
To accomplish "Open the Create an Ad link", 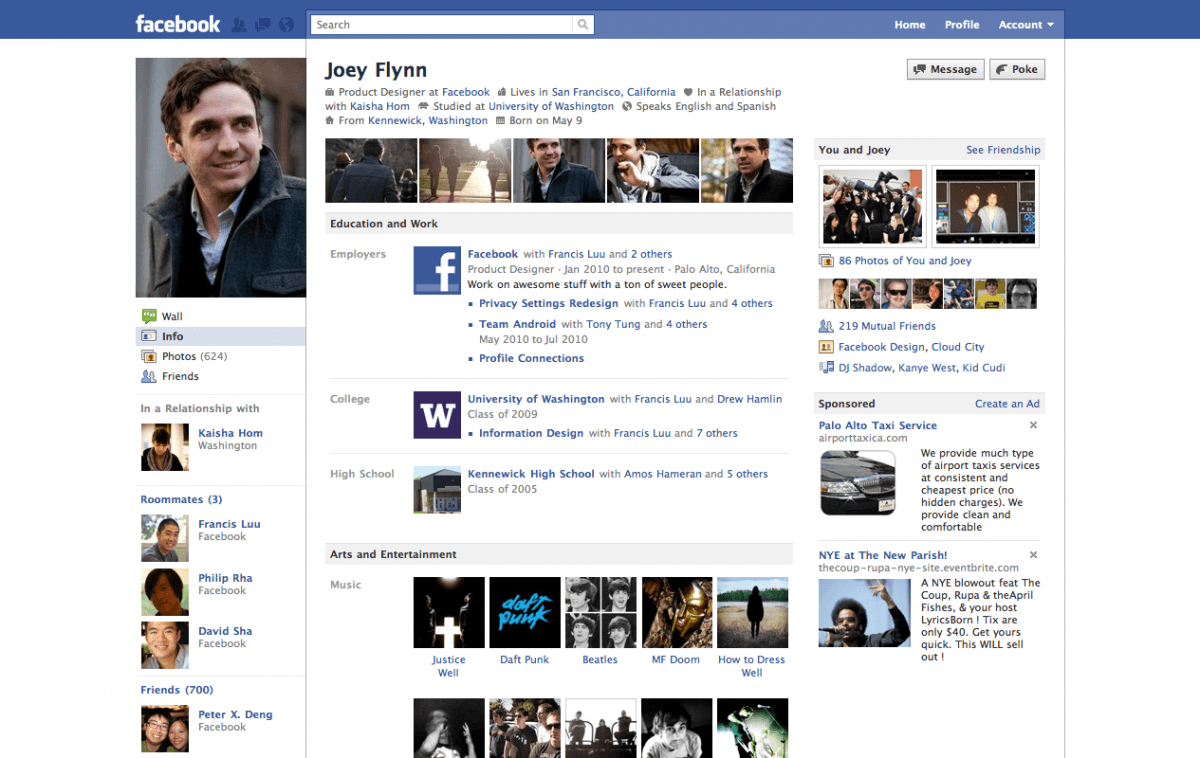I will coord(1007,404).
